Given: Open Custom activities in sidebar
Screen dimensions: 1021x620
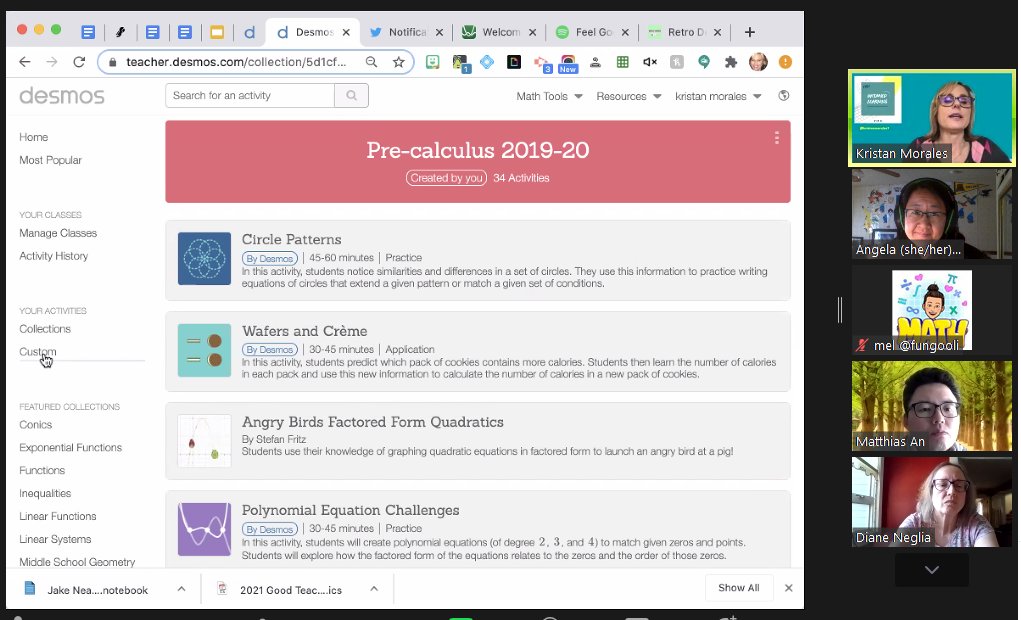Looking at the screenshot, I should (38, 352).
